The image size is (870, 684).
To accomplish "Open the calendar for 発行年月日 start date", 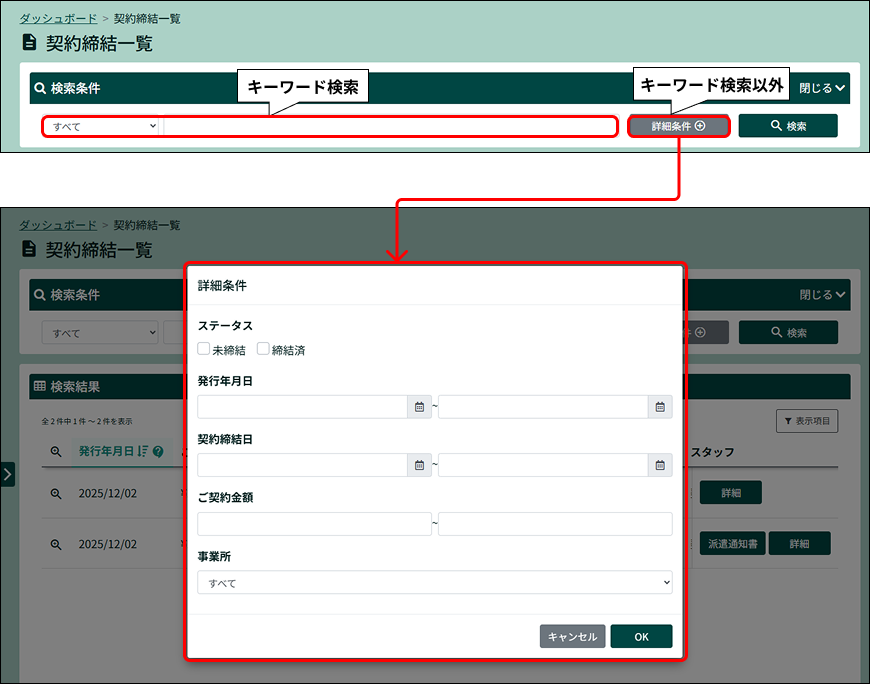I will 419,407.
